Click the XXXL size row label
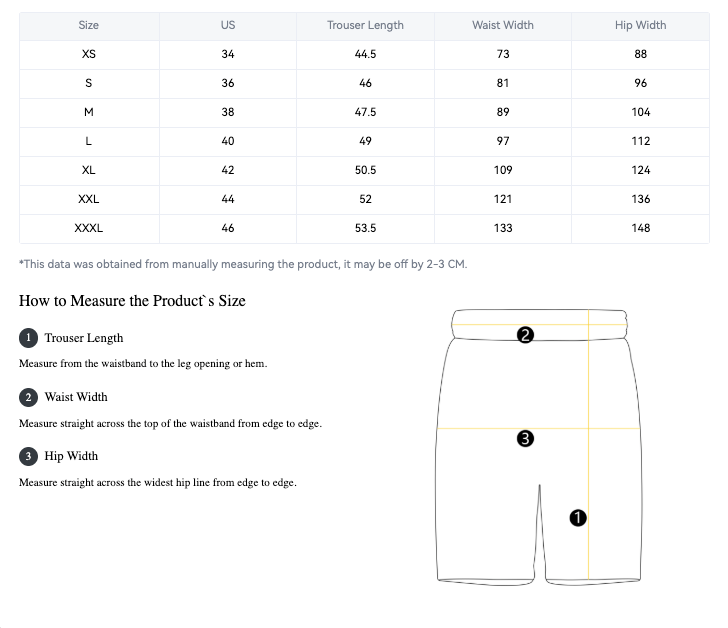Viewport: 728px width, 628px height. (89, 228)
